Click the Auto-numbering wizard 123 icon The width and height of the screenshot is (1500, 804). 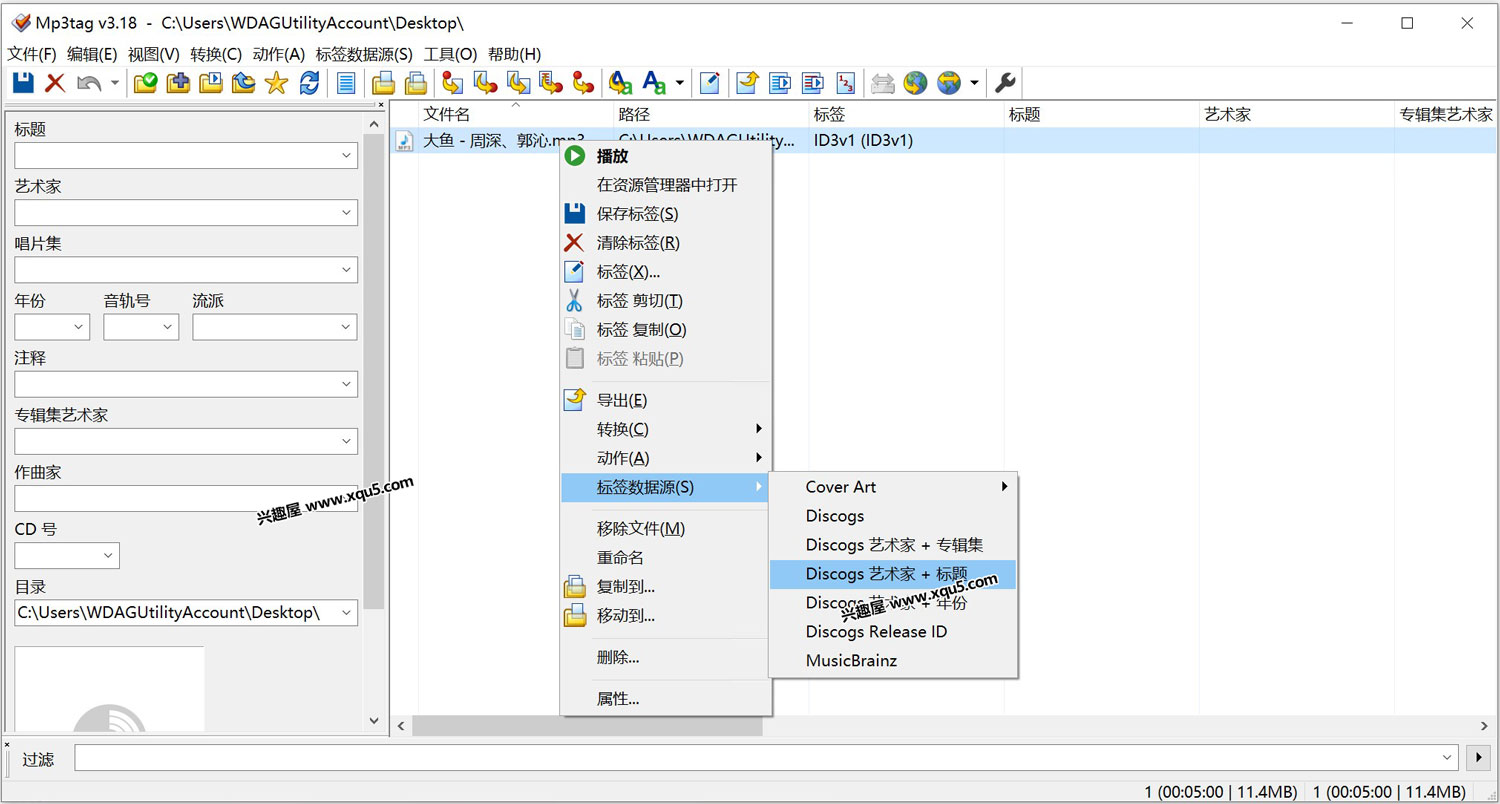pos(846,83)
